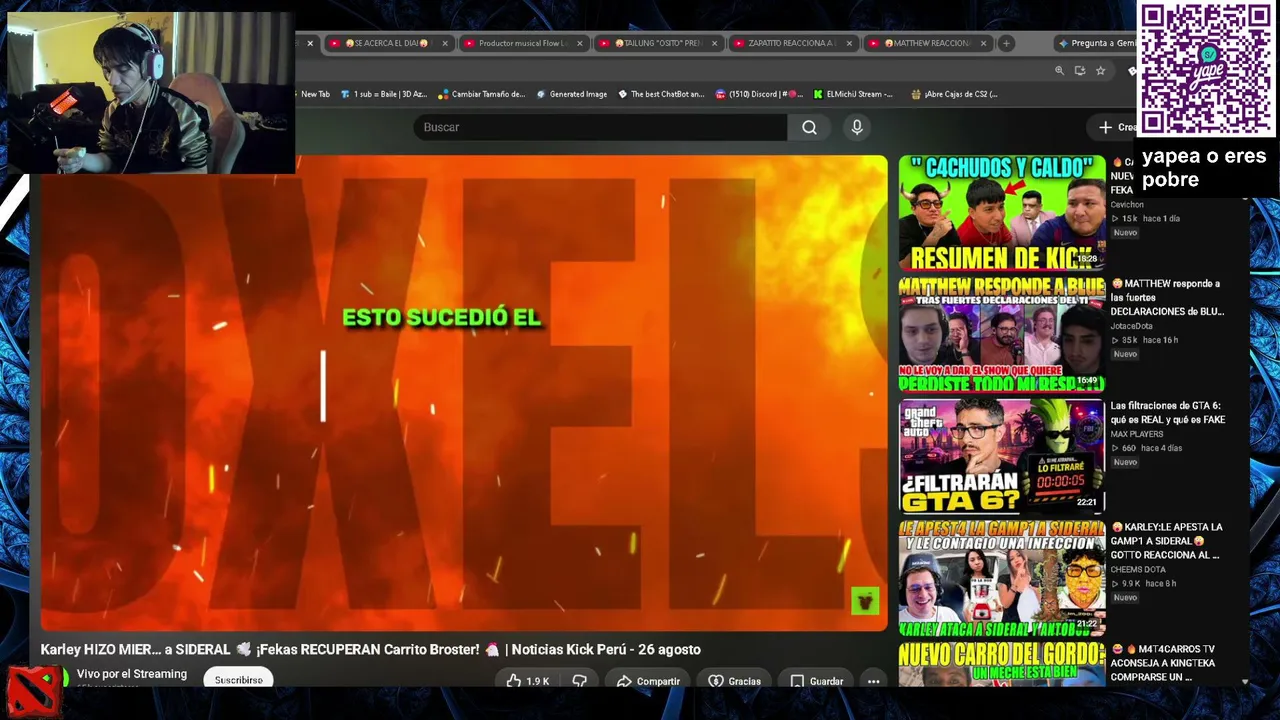Image resolution: width=1280 pixels, height=720 pixels.
Task: Switch to 'ZAPATITO REACCIONA' tab
Action: pyautogui.click(x=792, y=43)
